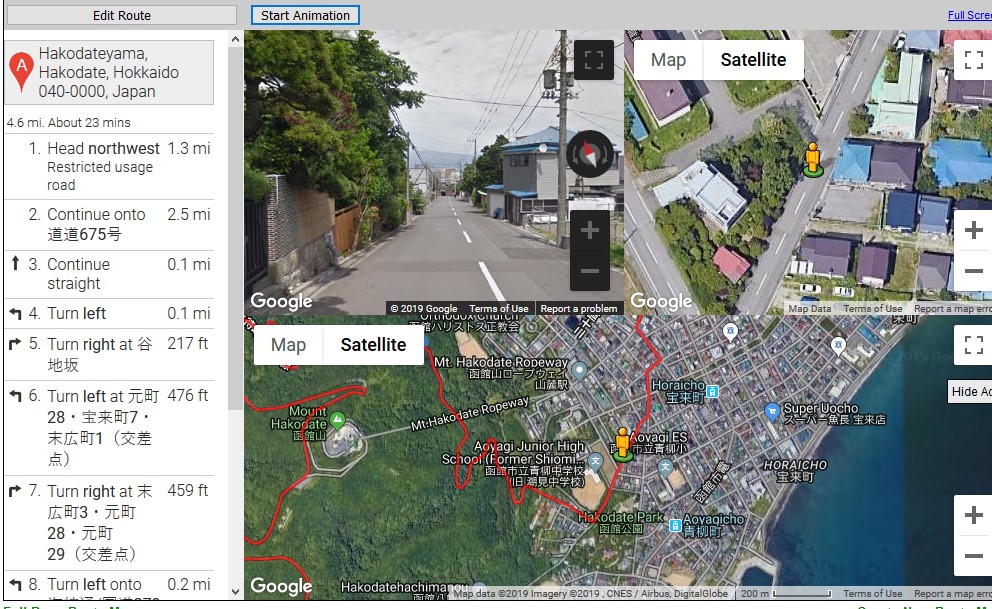Open the Full Screen link
Viewport: 992px width, 609px height.
tap(969, 15)
